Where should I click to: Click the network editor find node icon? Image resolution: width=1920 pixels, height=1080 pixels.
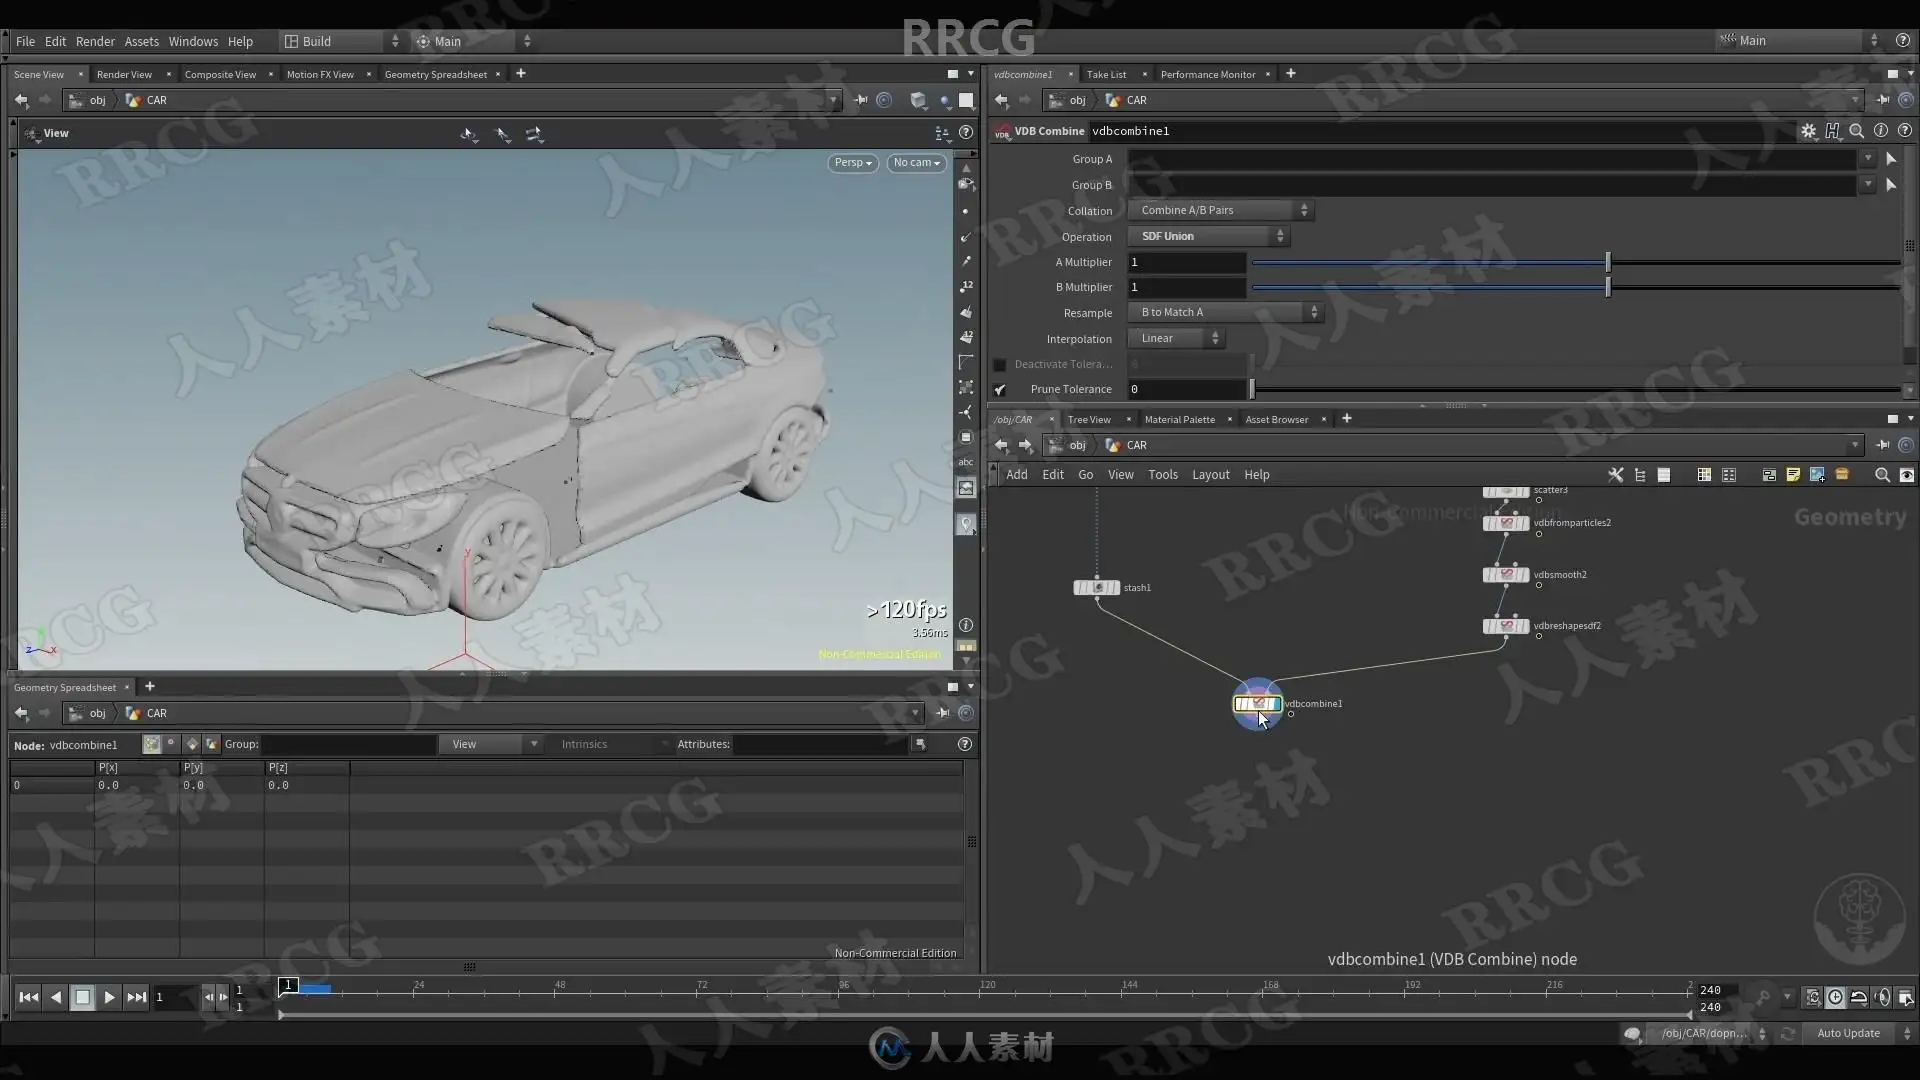(1882, 475)
